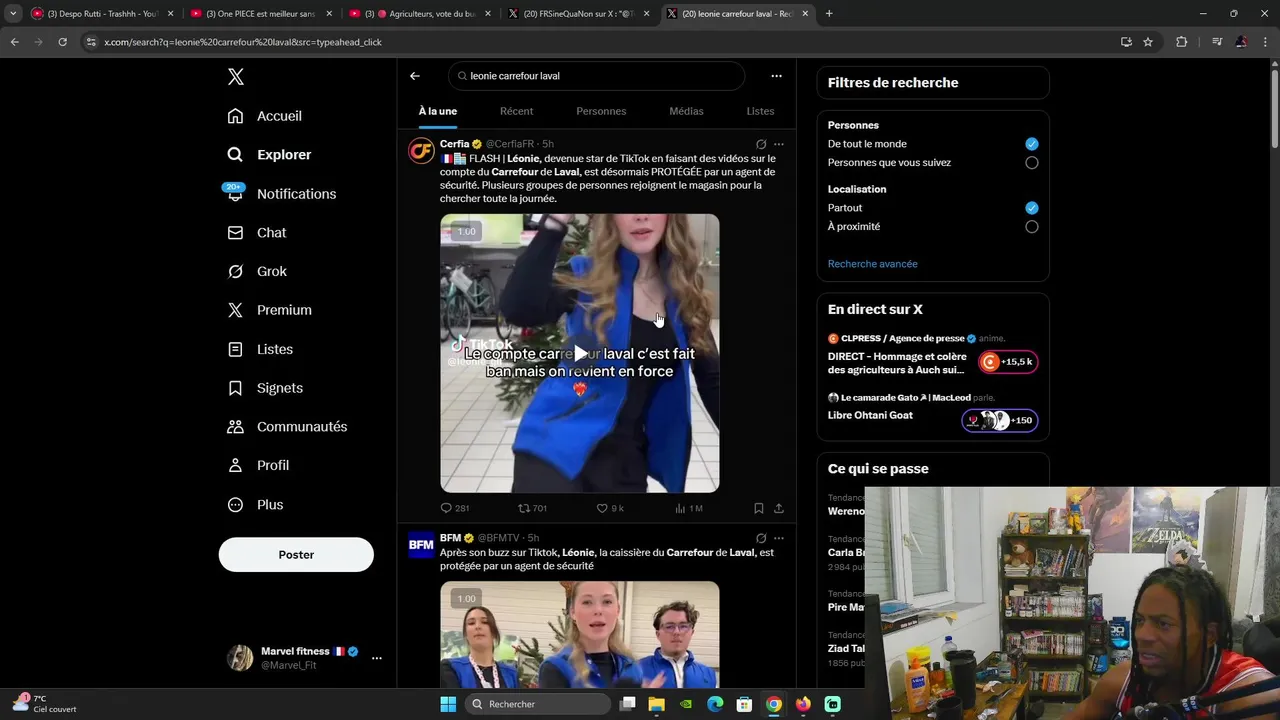Open Marvel fitness account options menu

coord(376,658)
